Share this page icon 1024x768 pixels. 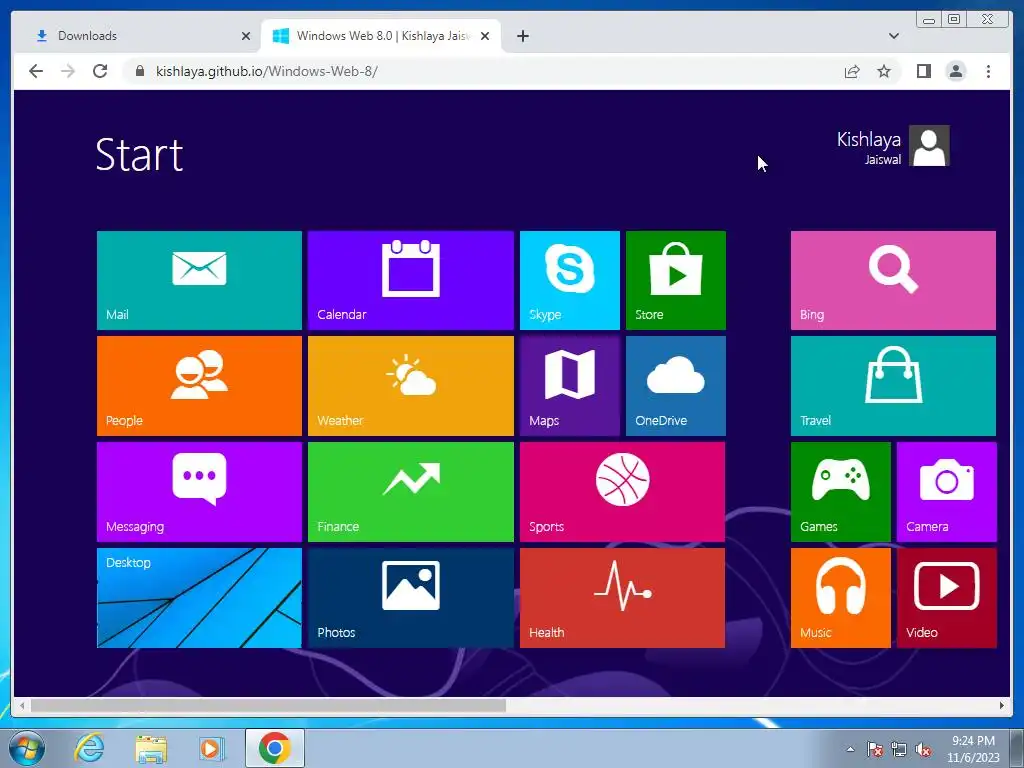click(852, 71)
